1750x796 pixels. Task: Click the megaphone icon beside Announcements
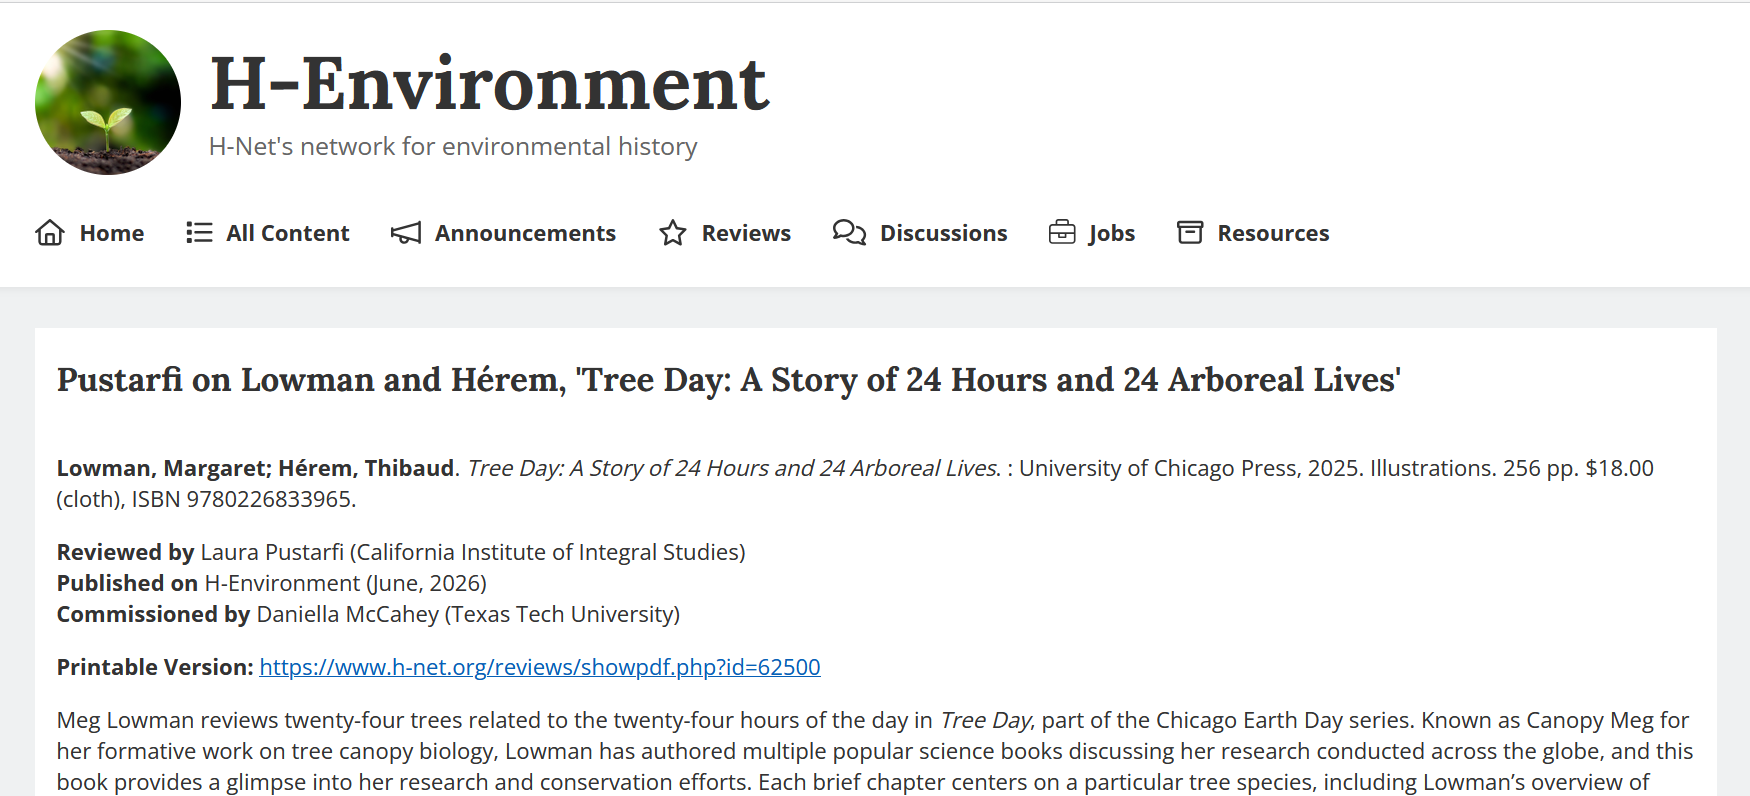[x=405, y=233]
